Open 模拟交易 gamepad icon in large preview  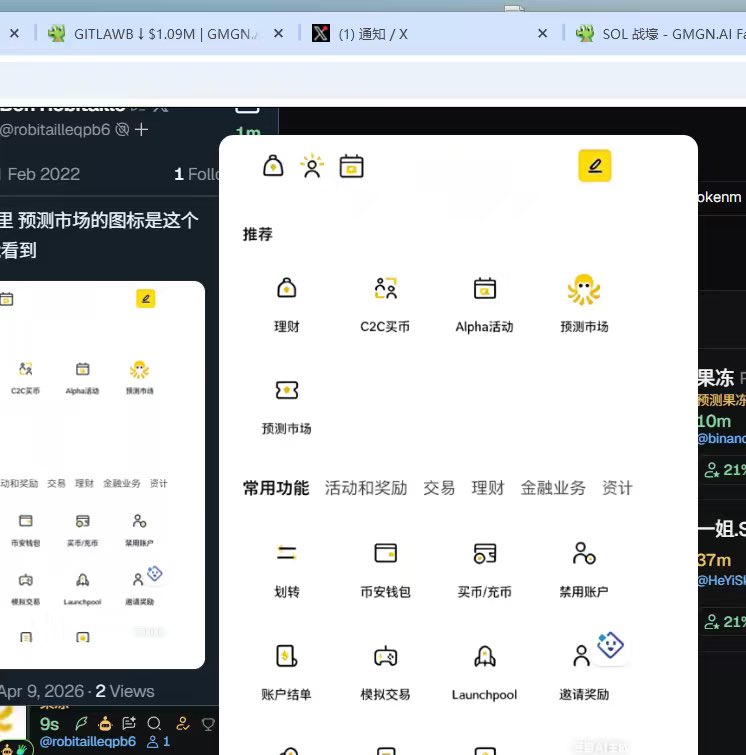[385, 656]
